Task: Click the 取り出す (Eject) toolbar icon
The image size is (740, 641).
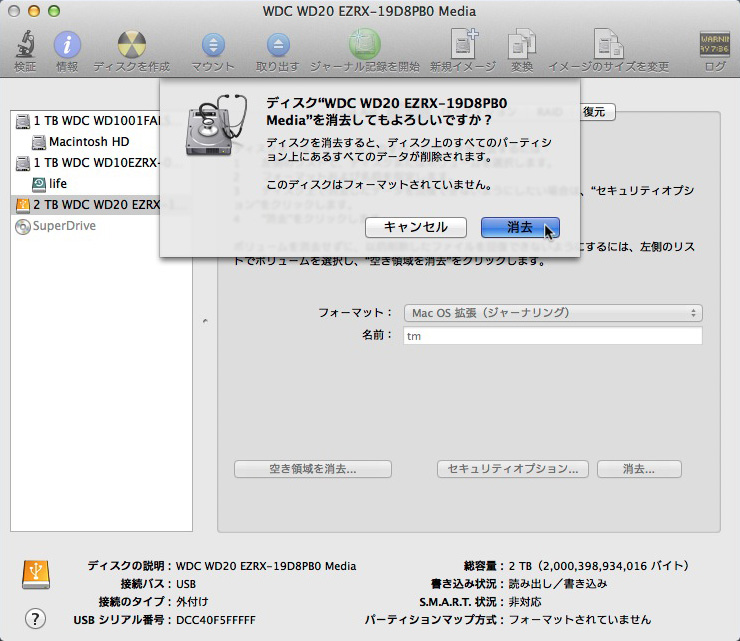Action: coord(277,45)
